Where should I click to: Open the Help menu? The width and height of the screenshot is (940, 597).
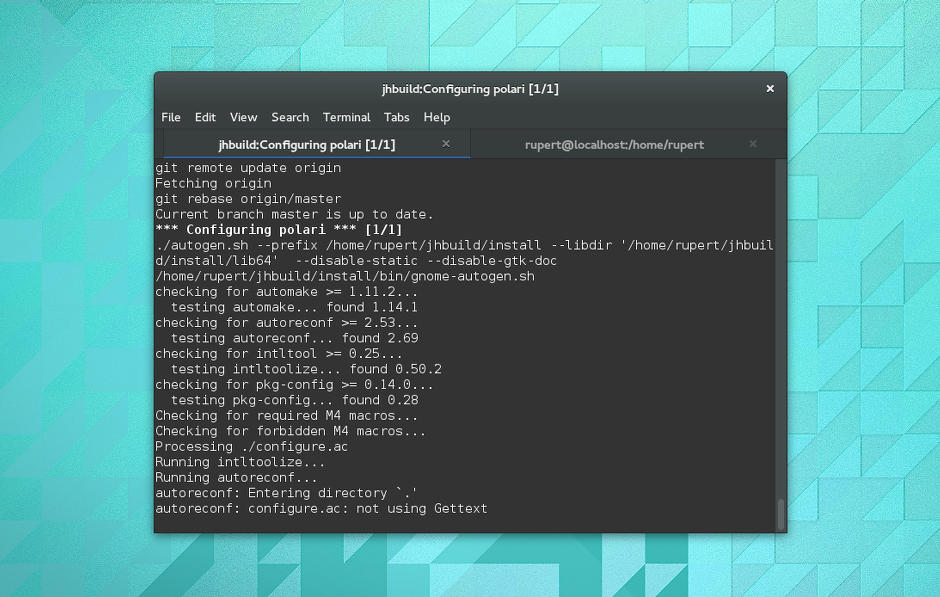(437, 117)
